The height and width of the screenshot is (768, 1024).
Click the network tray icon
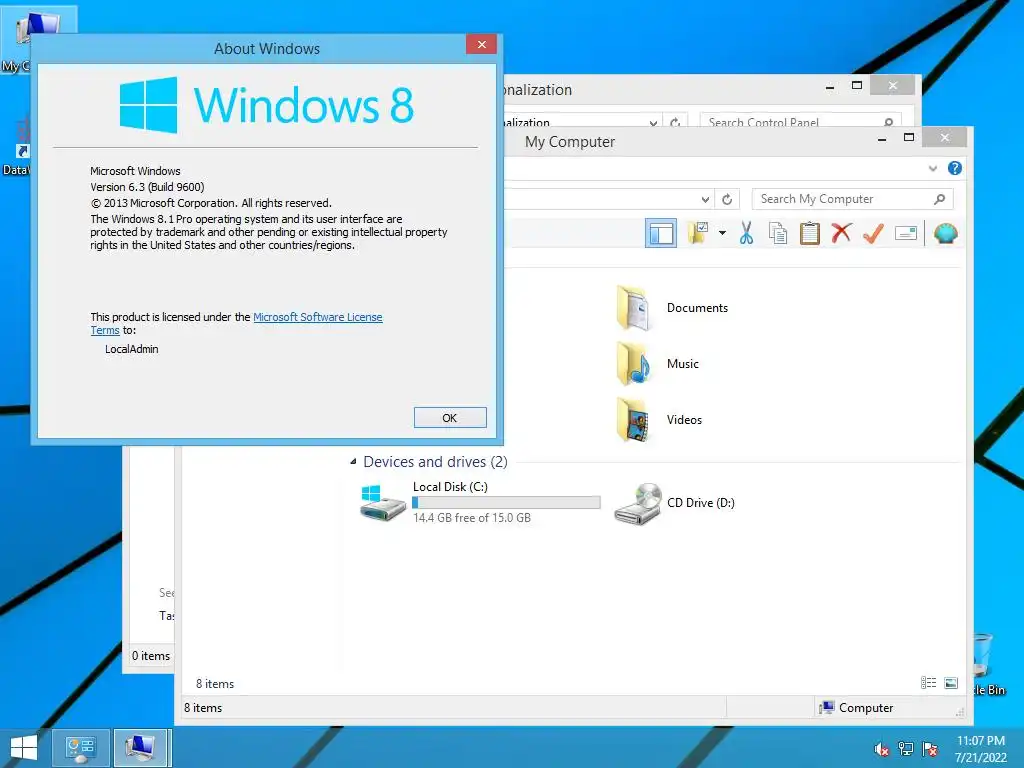coord(906,749)
